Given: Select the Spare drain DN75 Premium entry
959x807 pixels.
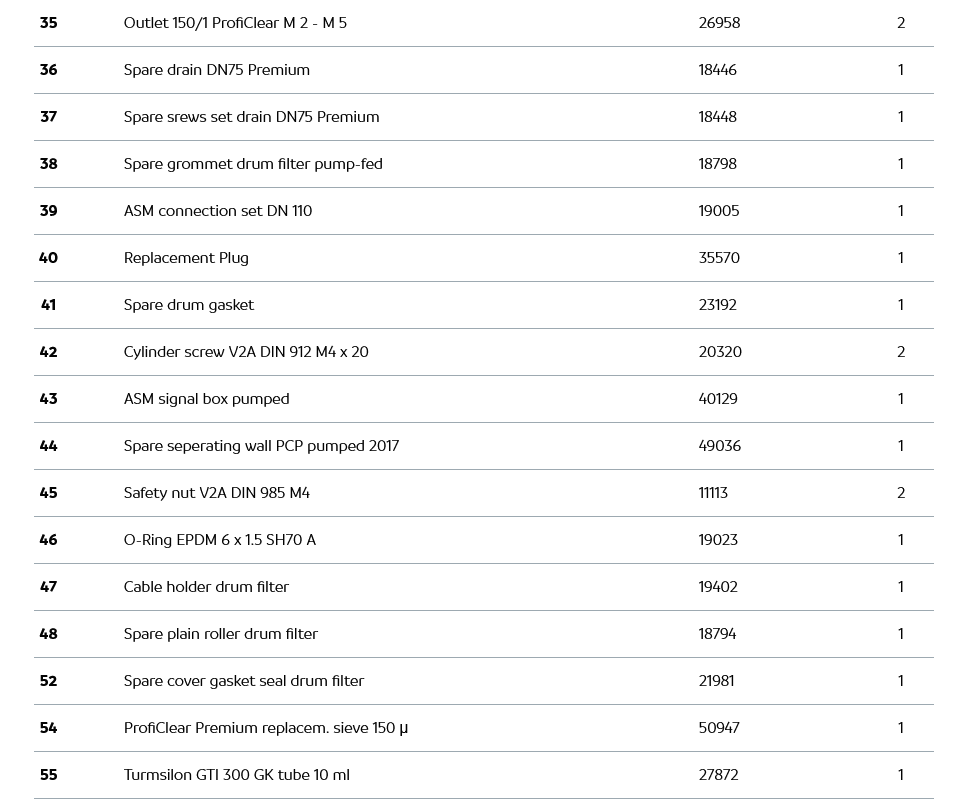Looking at the screenshot, I should pyautogui.click(x=216, y=70).
